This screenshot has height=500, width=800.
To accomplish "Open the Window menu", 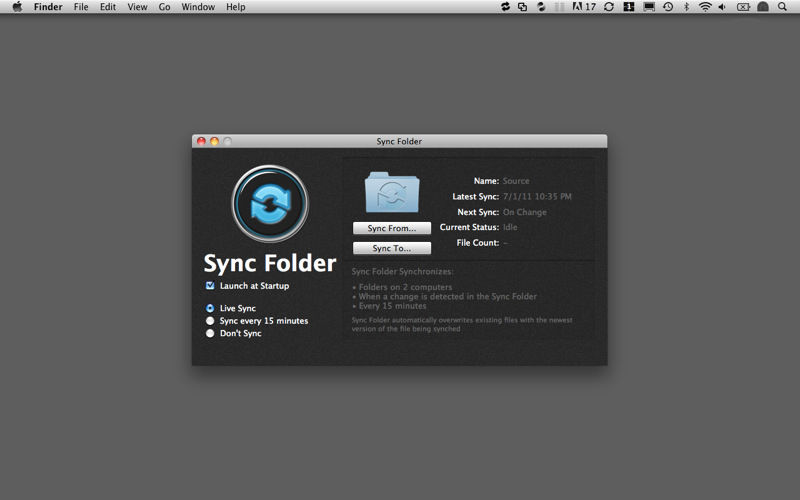I will [198, 7].
